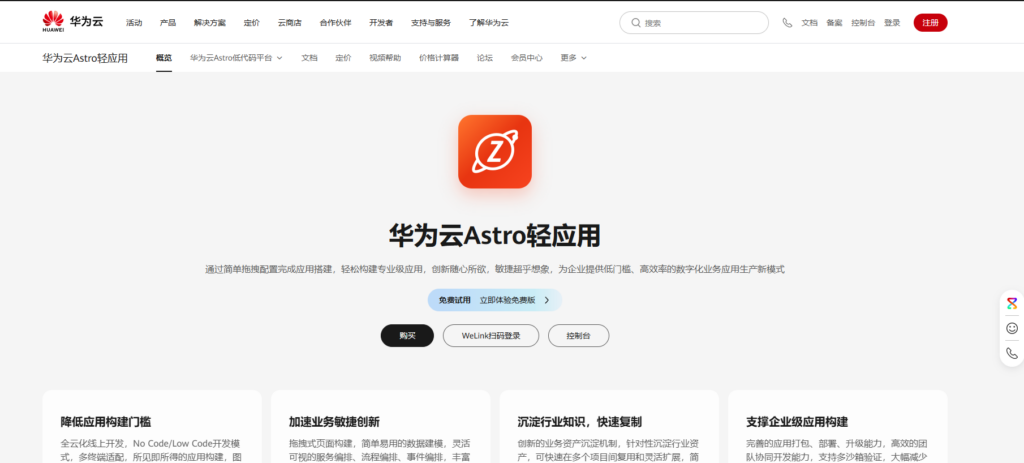
Task: Click the phone contact icon on floating sidebar
Action: coord(1012,353)
